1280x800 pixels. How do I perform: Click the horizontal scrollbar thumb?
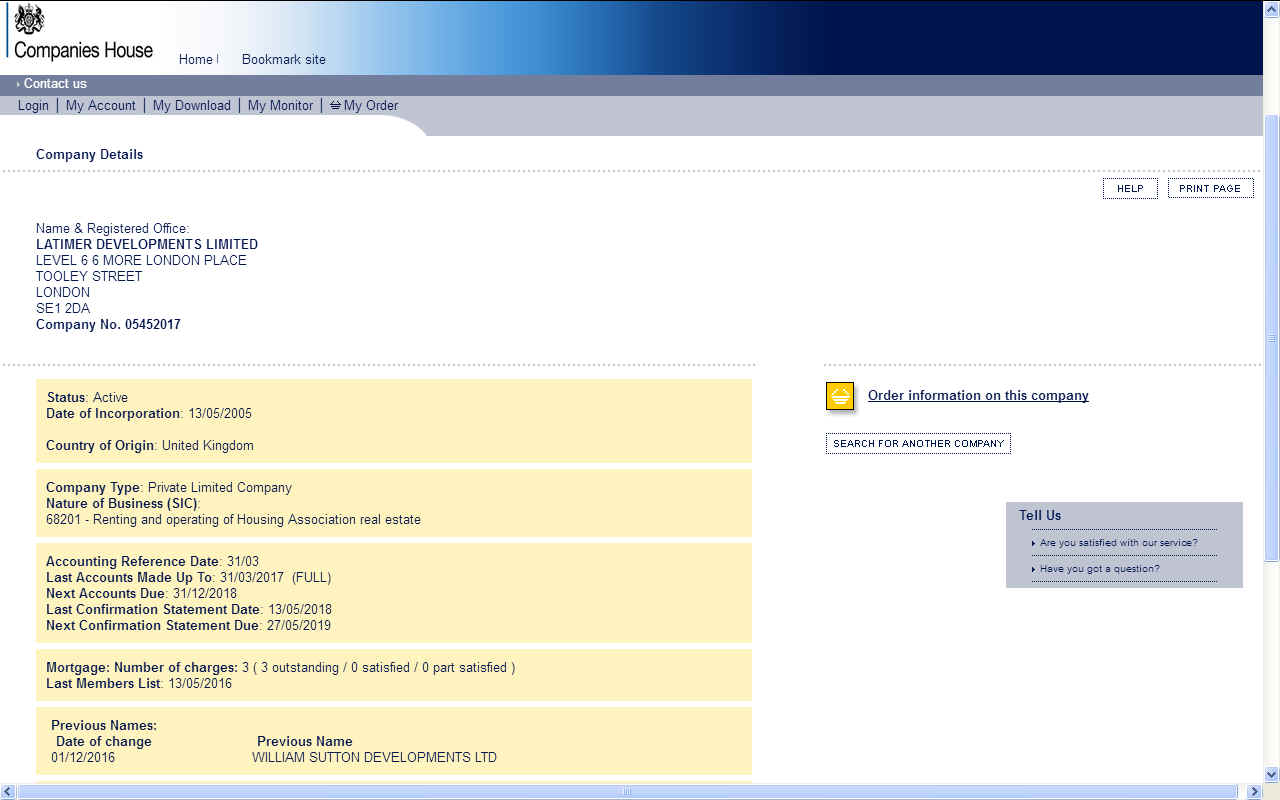coord(627,792)
